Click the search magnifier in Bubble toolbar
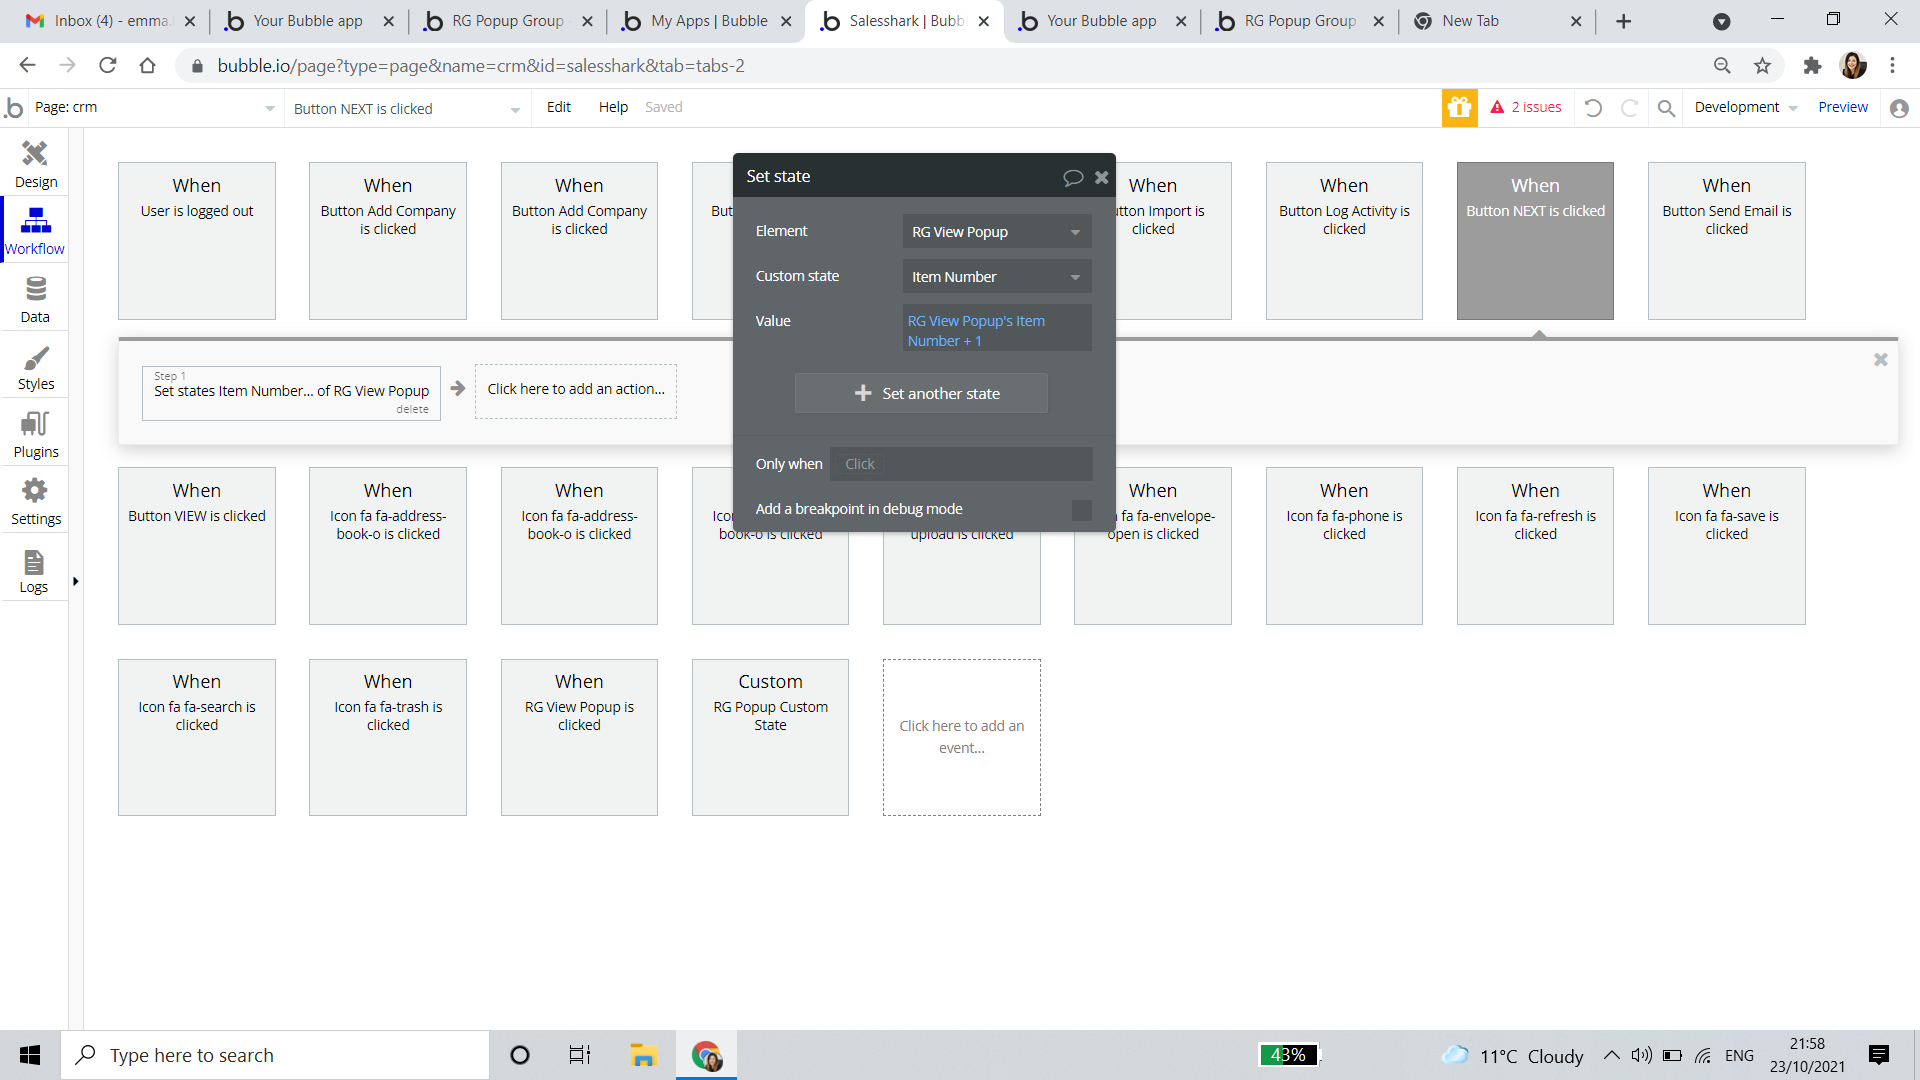 point(1666,108)
